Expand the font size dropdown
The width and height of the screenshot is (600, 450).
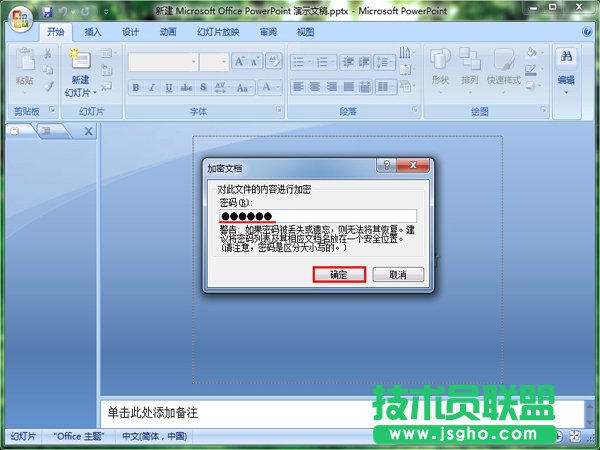tap(223, 63)
